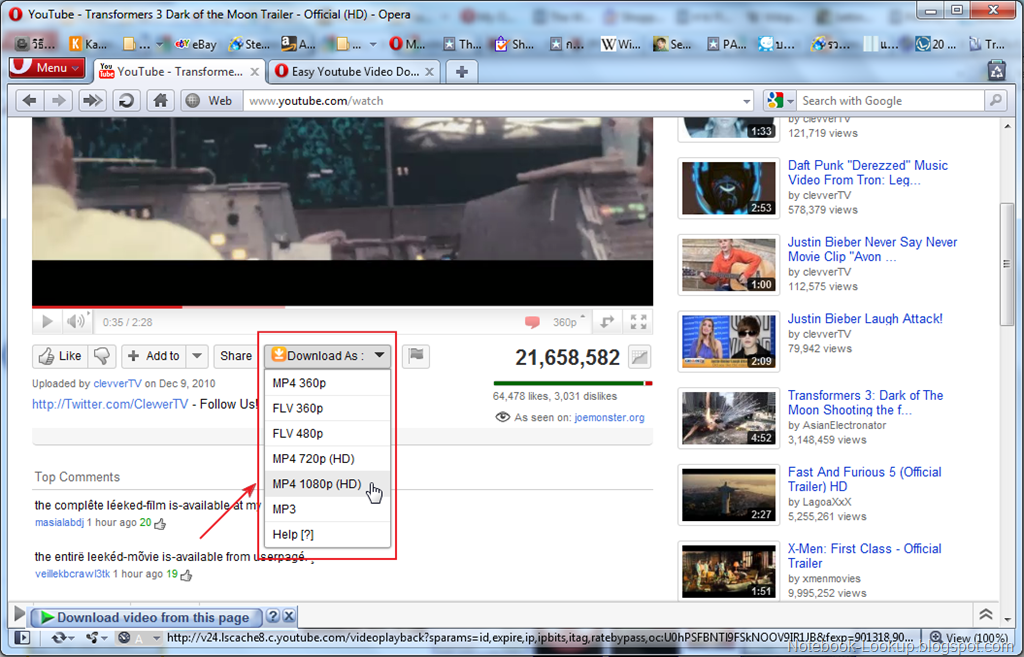Open the Google search engine selector
1024x657 pixels.
coord(780,101)
